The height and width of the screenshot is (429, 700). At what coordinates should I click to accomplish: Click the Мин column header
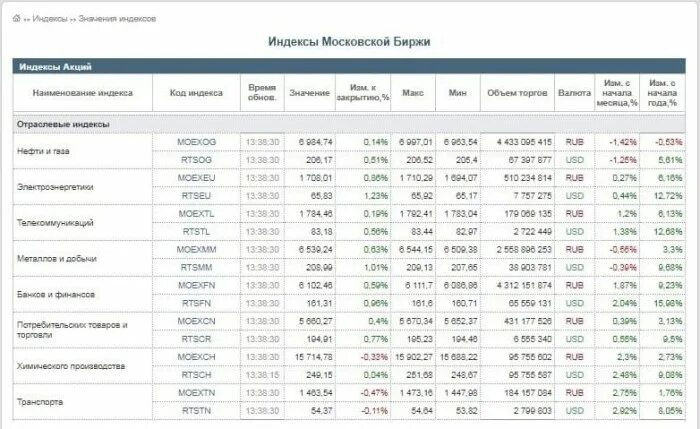pyautogui.click(x=458, y=93)
